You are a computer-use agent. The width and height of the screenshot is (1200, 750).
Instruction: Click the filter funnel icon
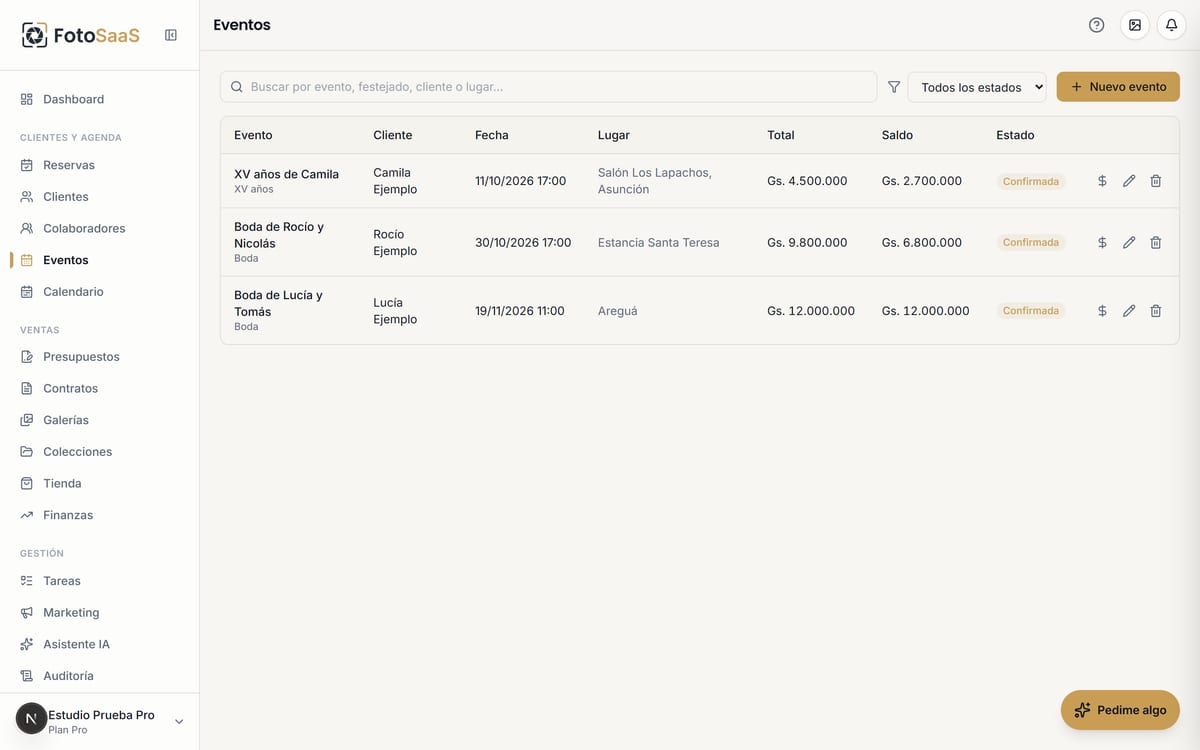tap(894, 87)
